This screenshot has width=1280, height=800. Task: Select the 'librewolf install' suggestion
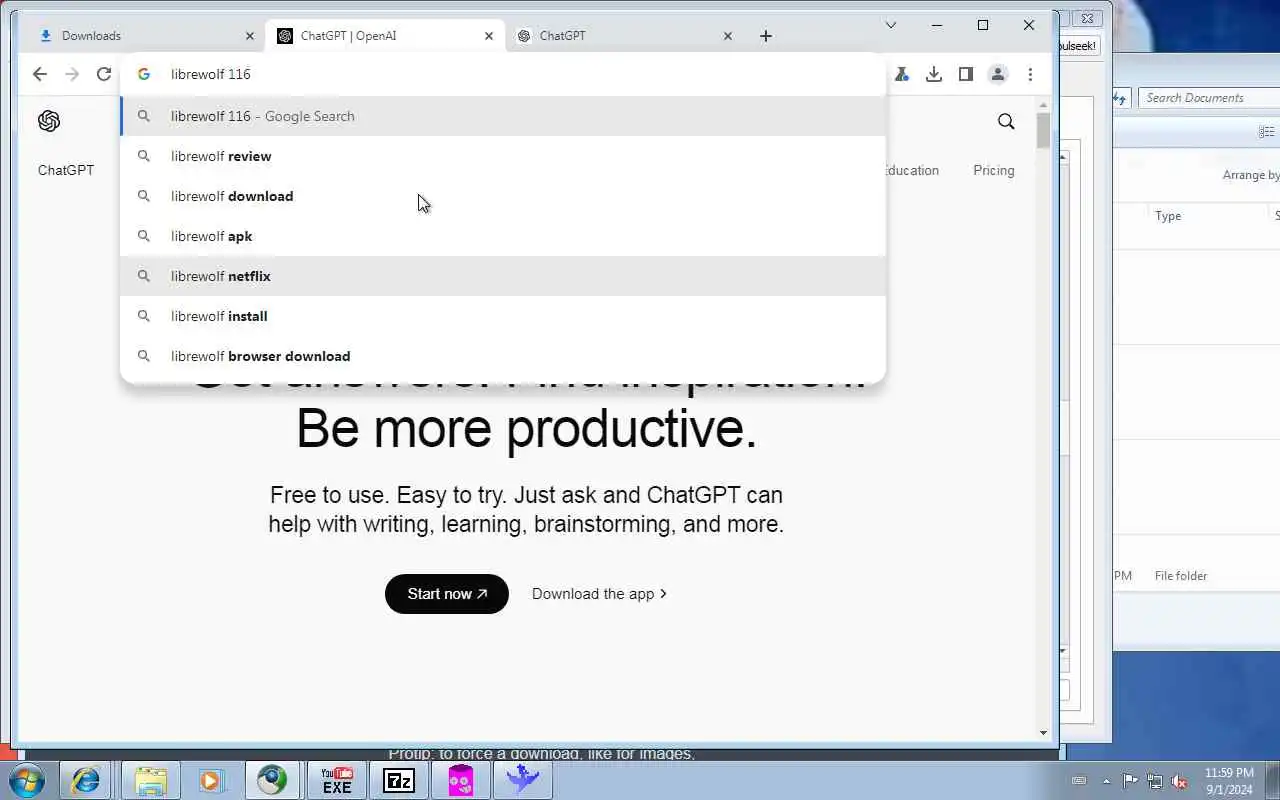tap(503, 316)
